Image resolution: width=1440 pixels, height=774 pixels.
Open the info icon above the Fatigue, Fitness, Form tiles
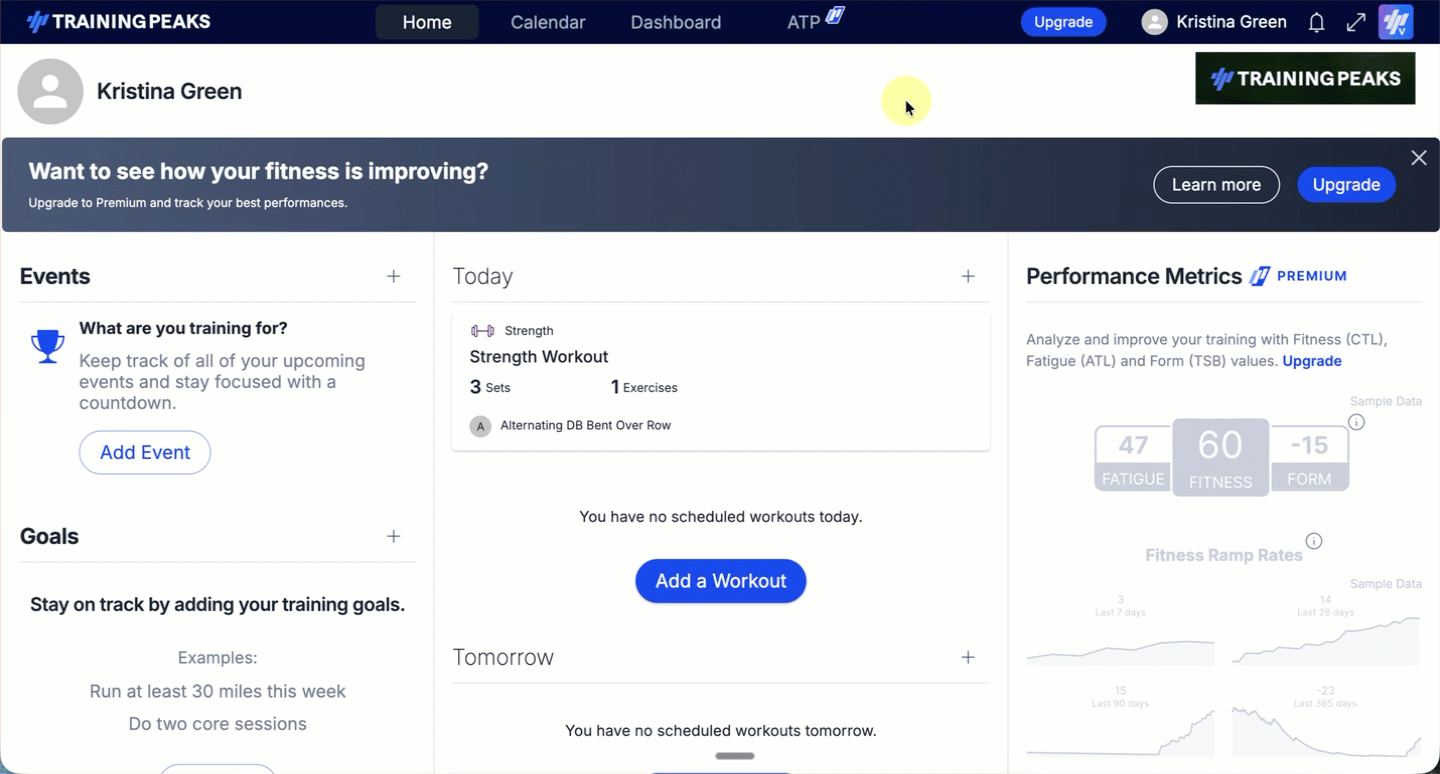(1356, 422)
